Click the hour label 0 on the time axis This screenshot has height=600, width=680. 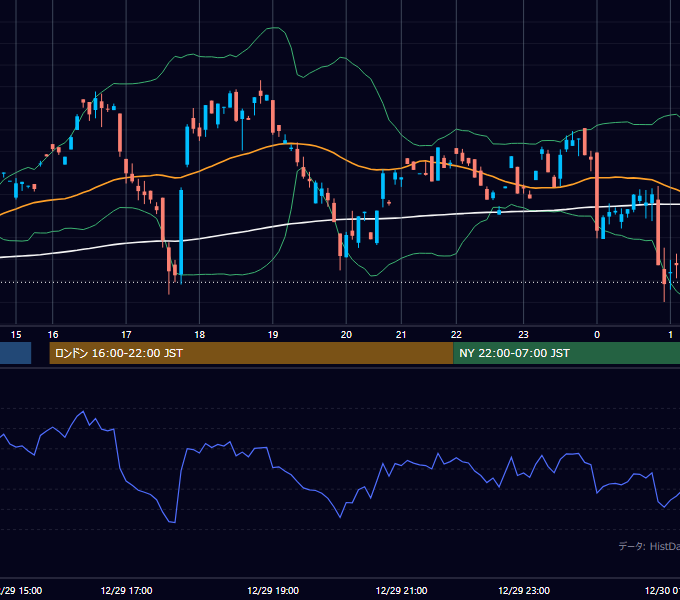click(597, 335)
